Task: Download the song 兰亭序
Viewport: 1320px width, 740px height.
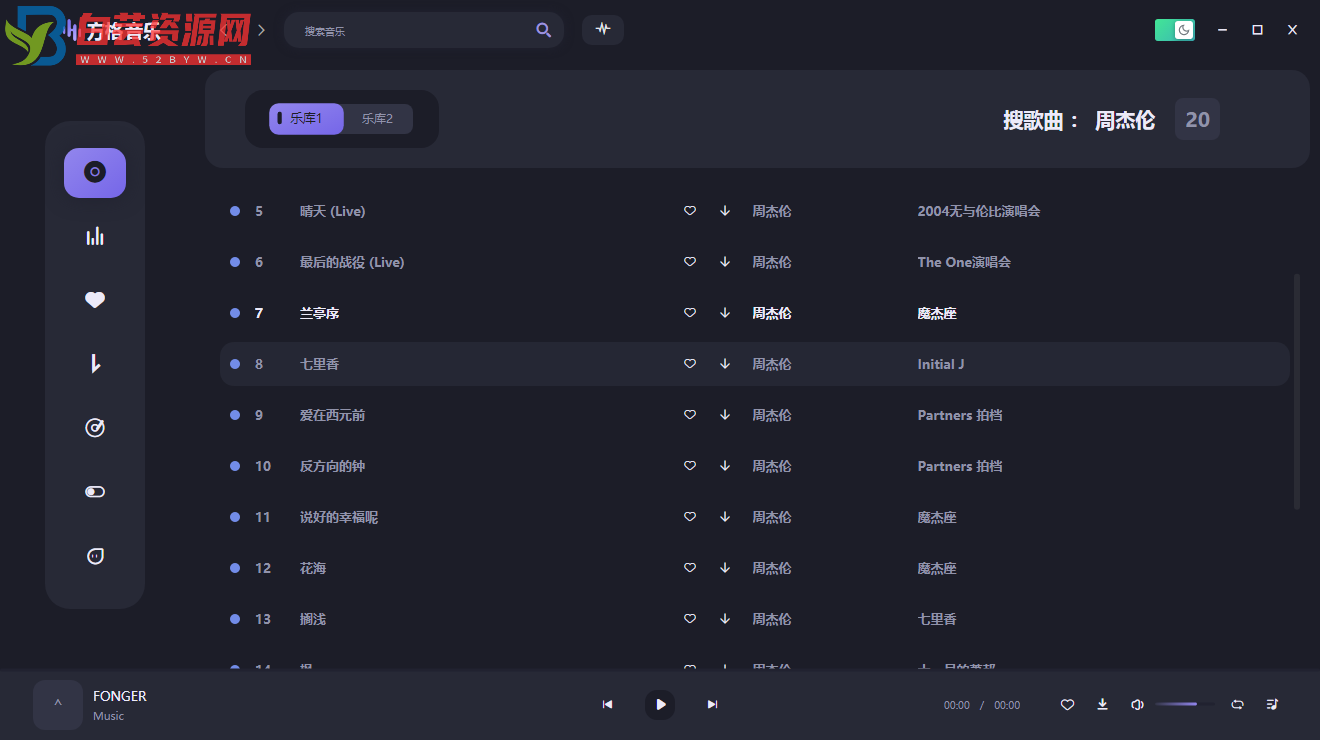Action: 725,313
